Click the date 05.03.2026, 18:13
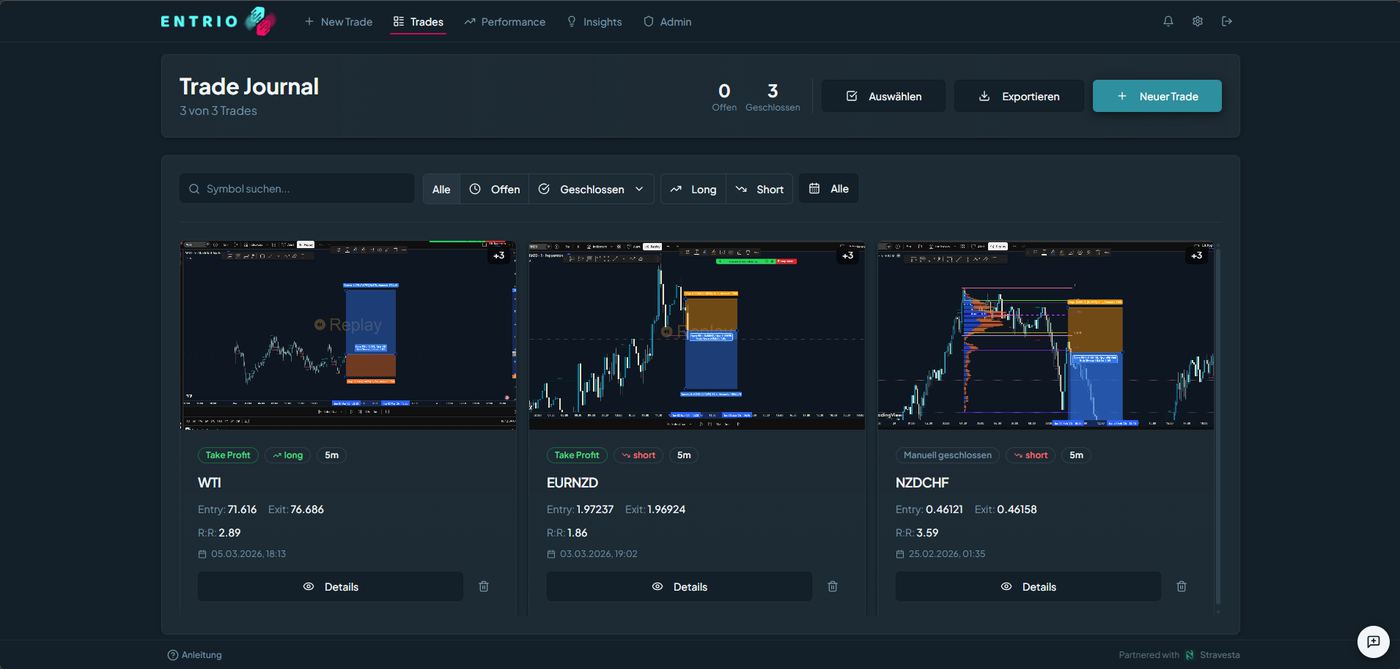1400x669 pixels. point(248,554)
